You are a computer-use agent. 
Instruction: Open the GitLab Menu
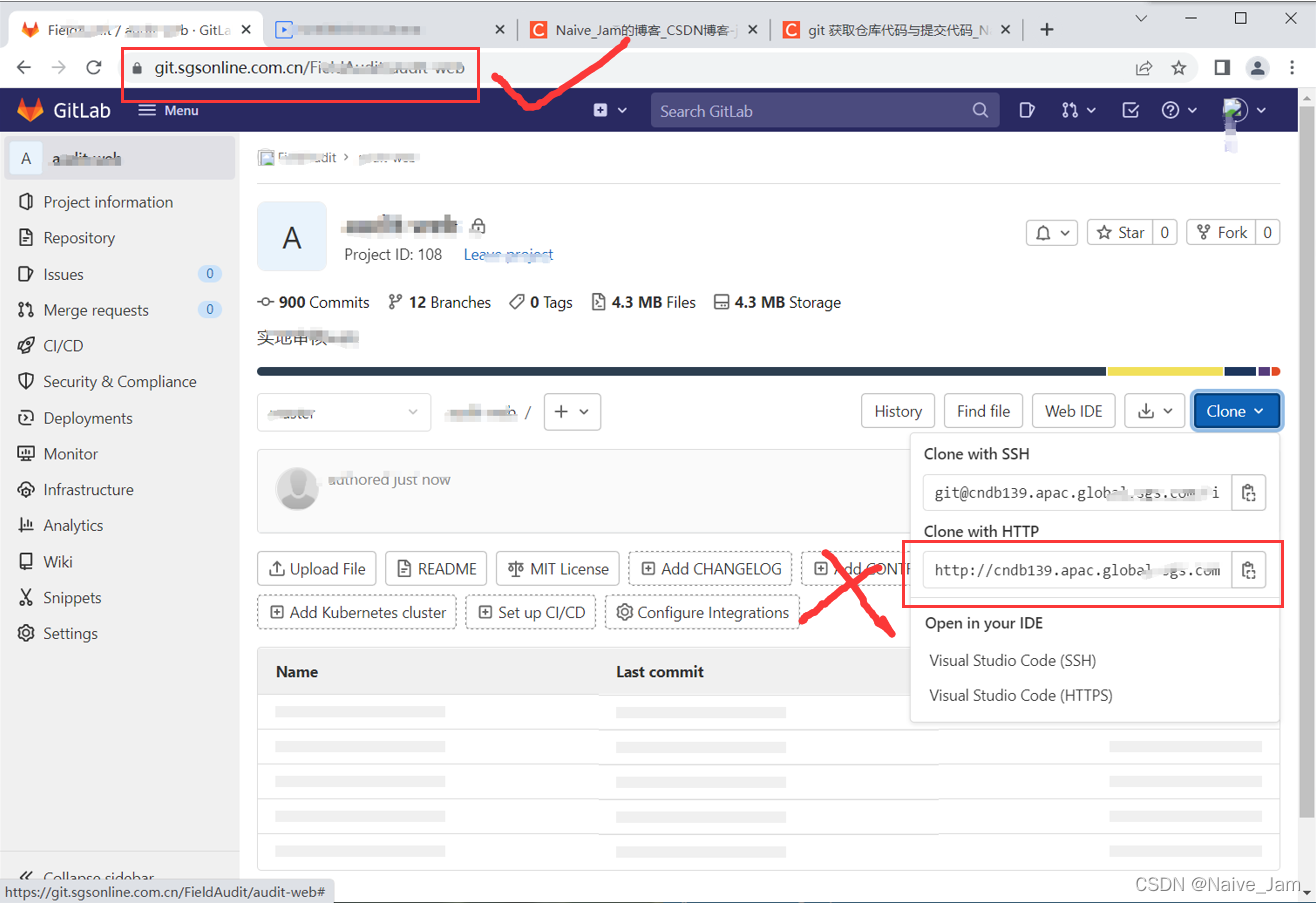coord(168,110)
